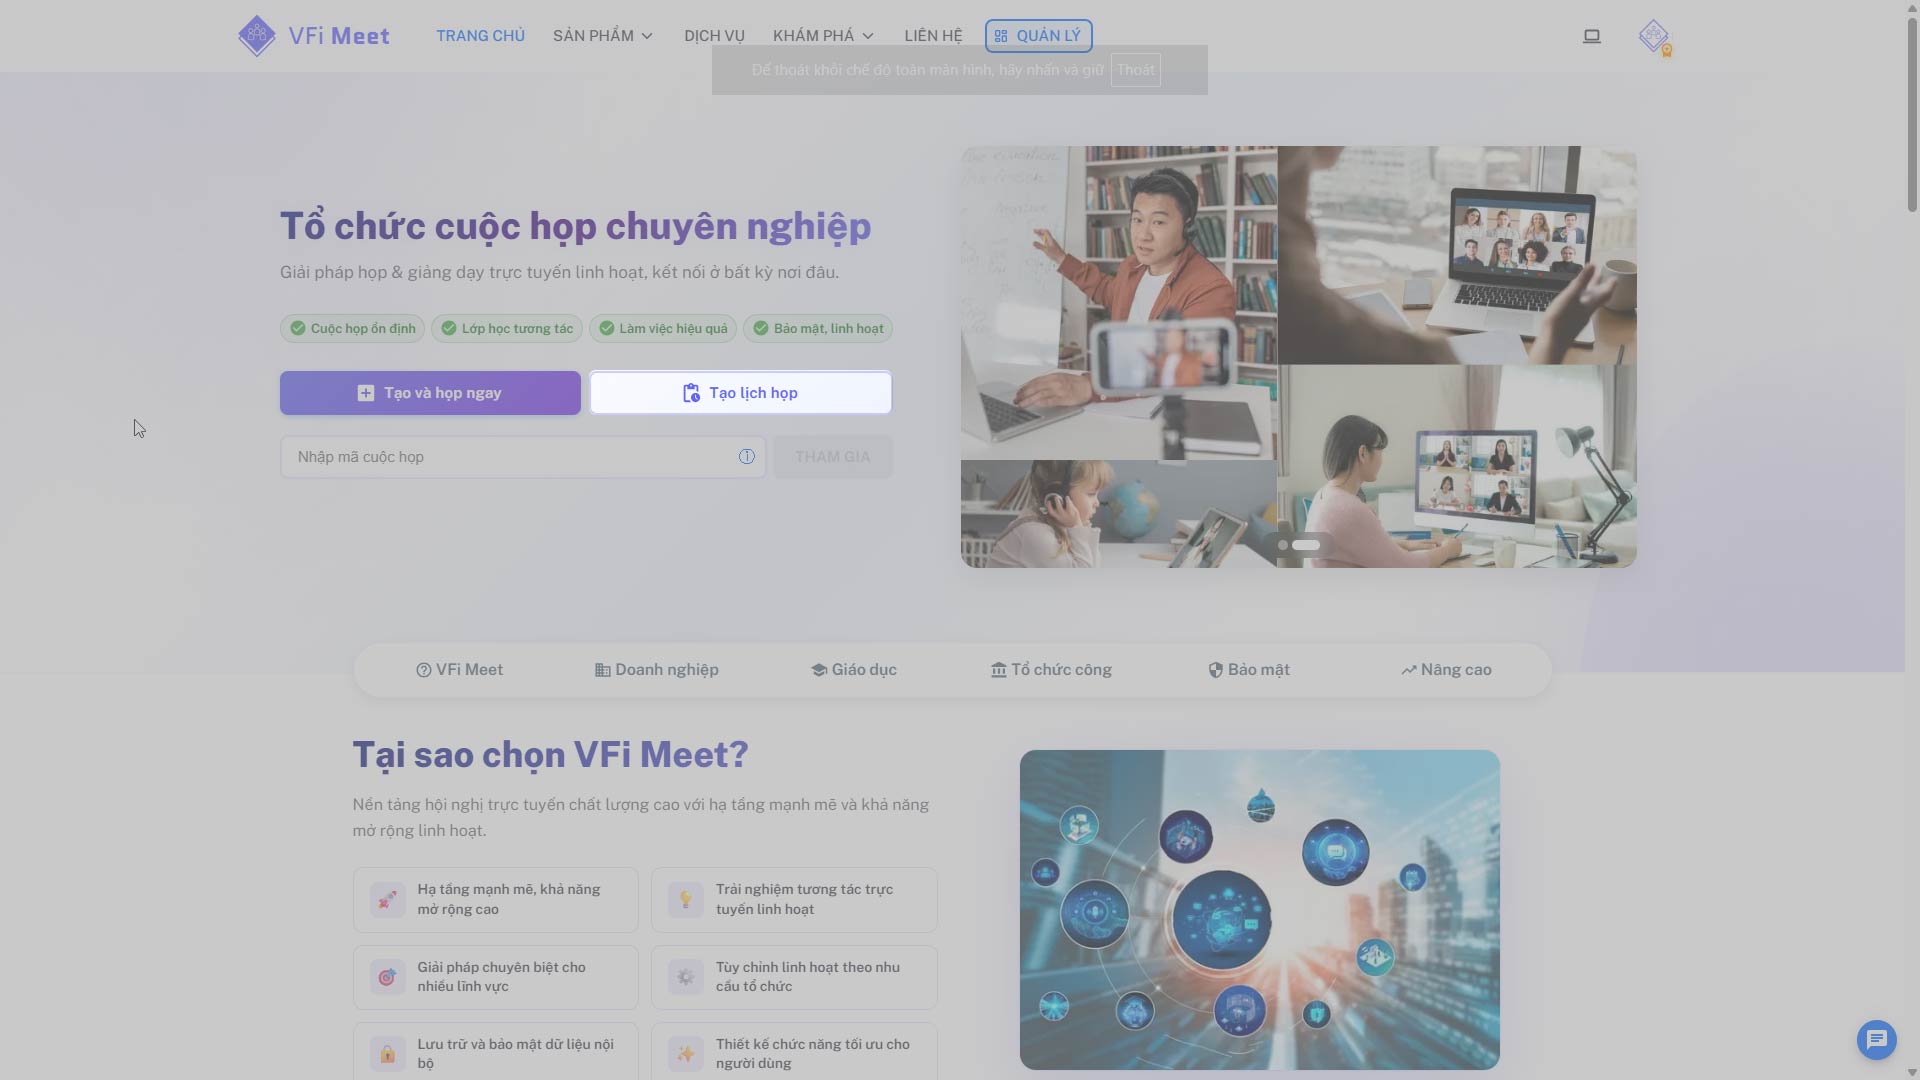This screenshot has width=1920, height=1080.
Task: Open the LIÊN HỆ menu item
Action: pyautogui.click(x=933, y=36)
